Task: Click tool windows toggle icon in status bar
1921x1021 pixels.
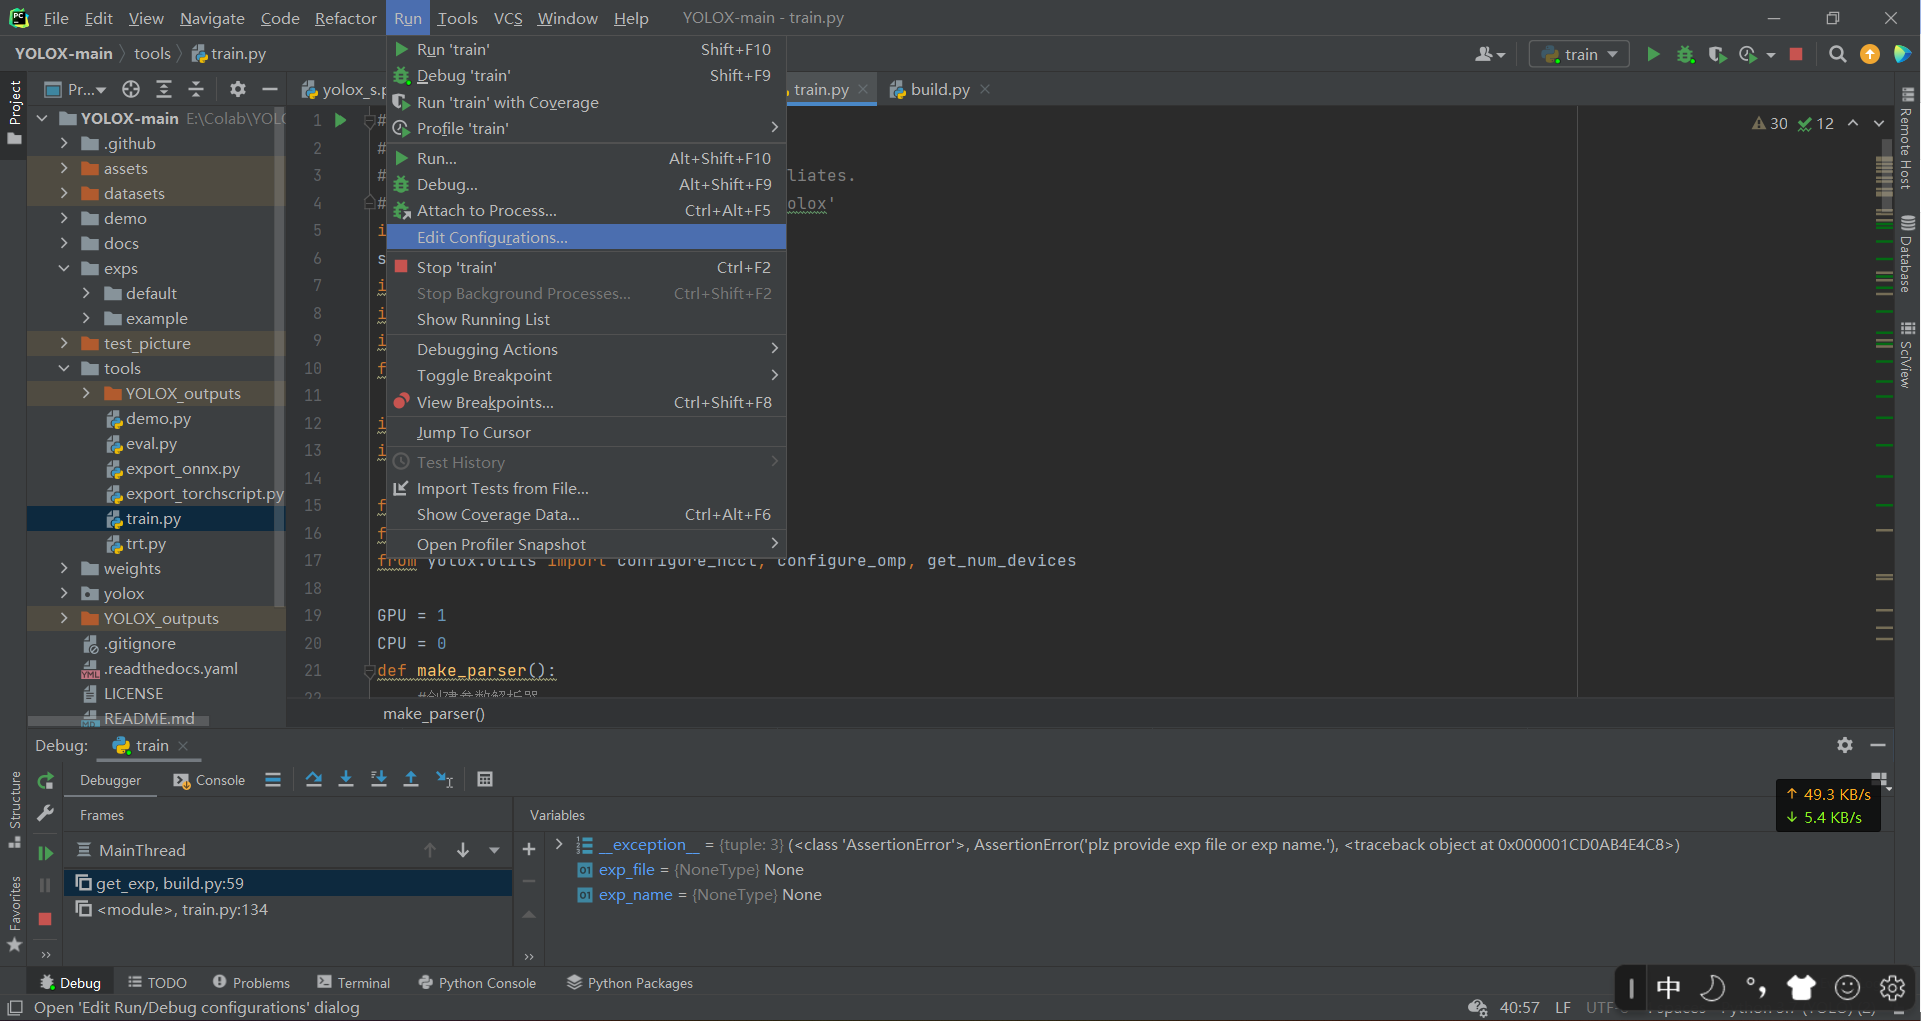Action: 15,1007
